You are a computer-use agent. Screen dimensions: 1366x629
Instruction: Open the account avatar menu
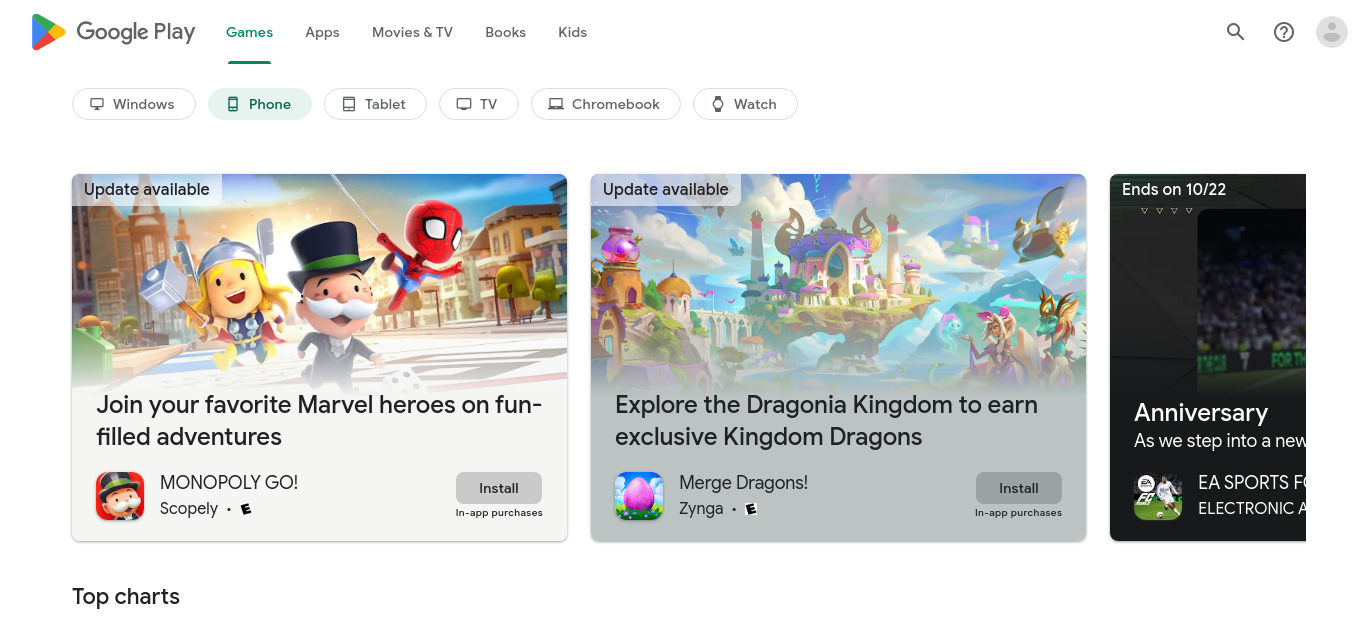point(1332,32)
